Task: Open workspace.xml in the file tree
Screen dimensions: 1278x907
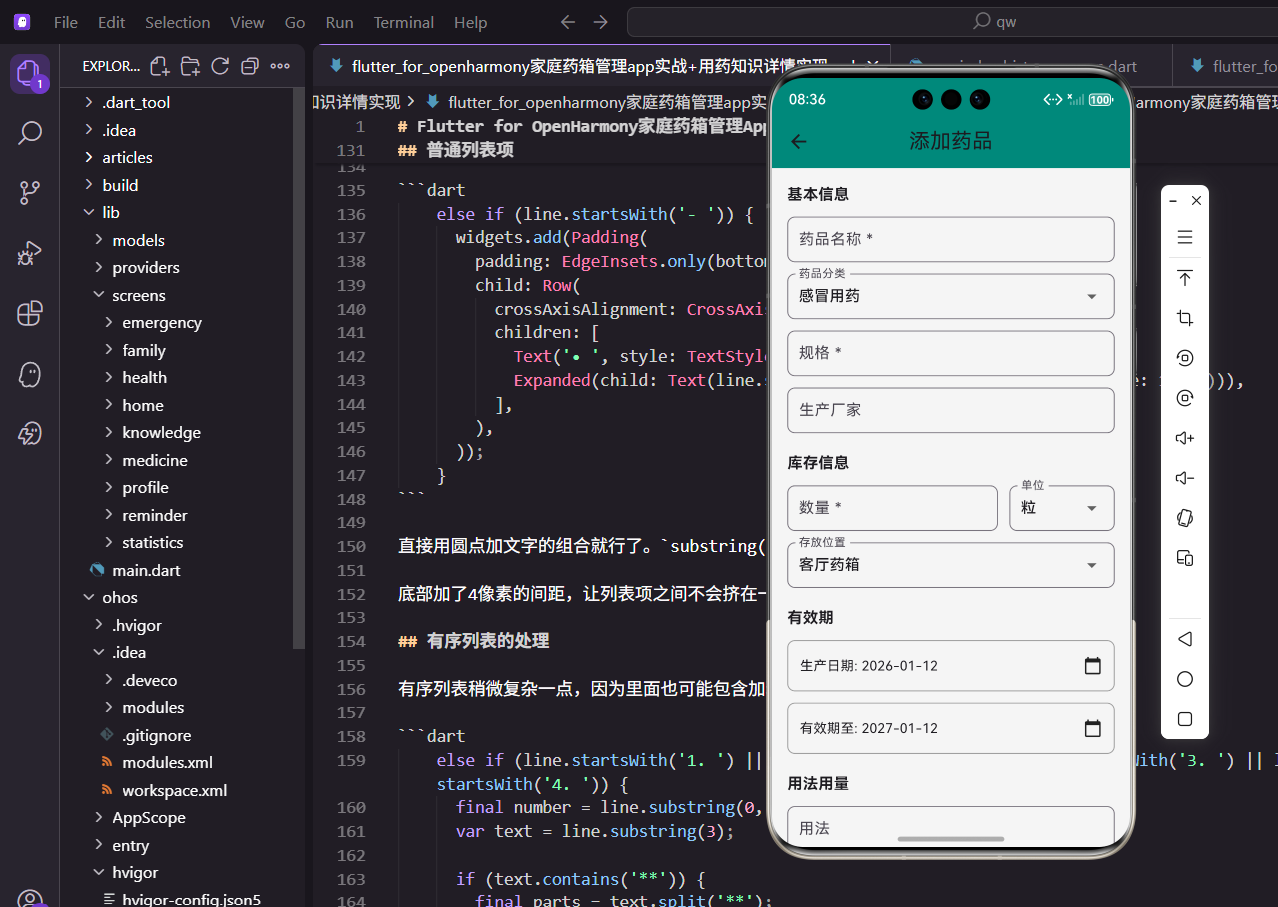Action: tap(174, 790)
